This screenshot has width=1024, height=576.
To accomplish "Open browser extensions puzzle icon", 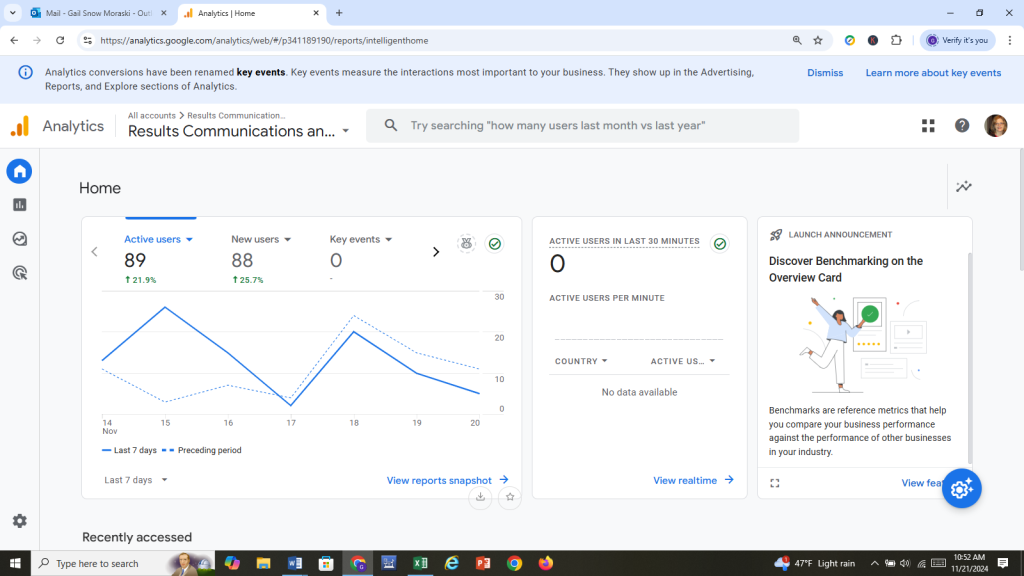I will (x=896, y=40).
